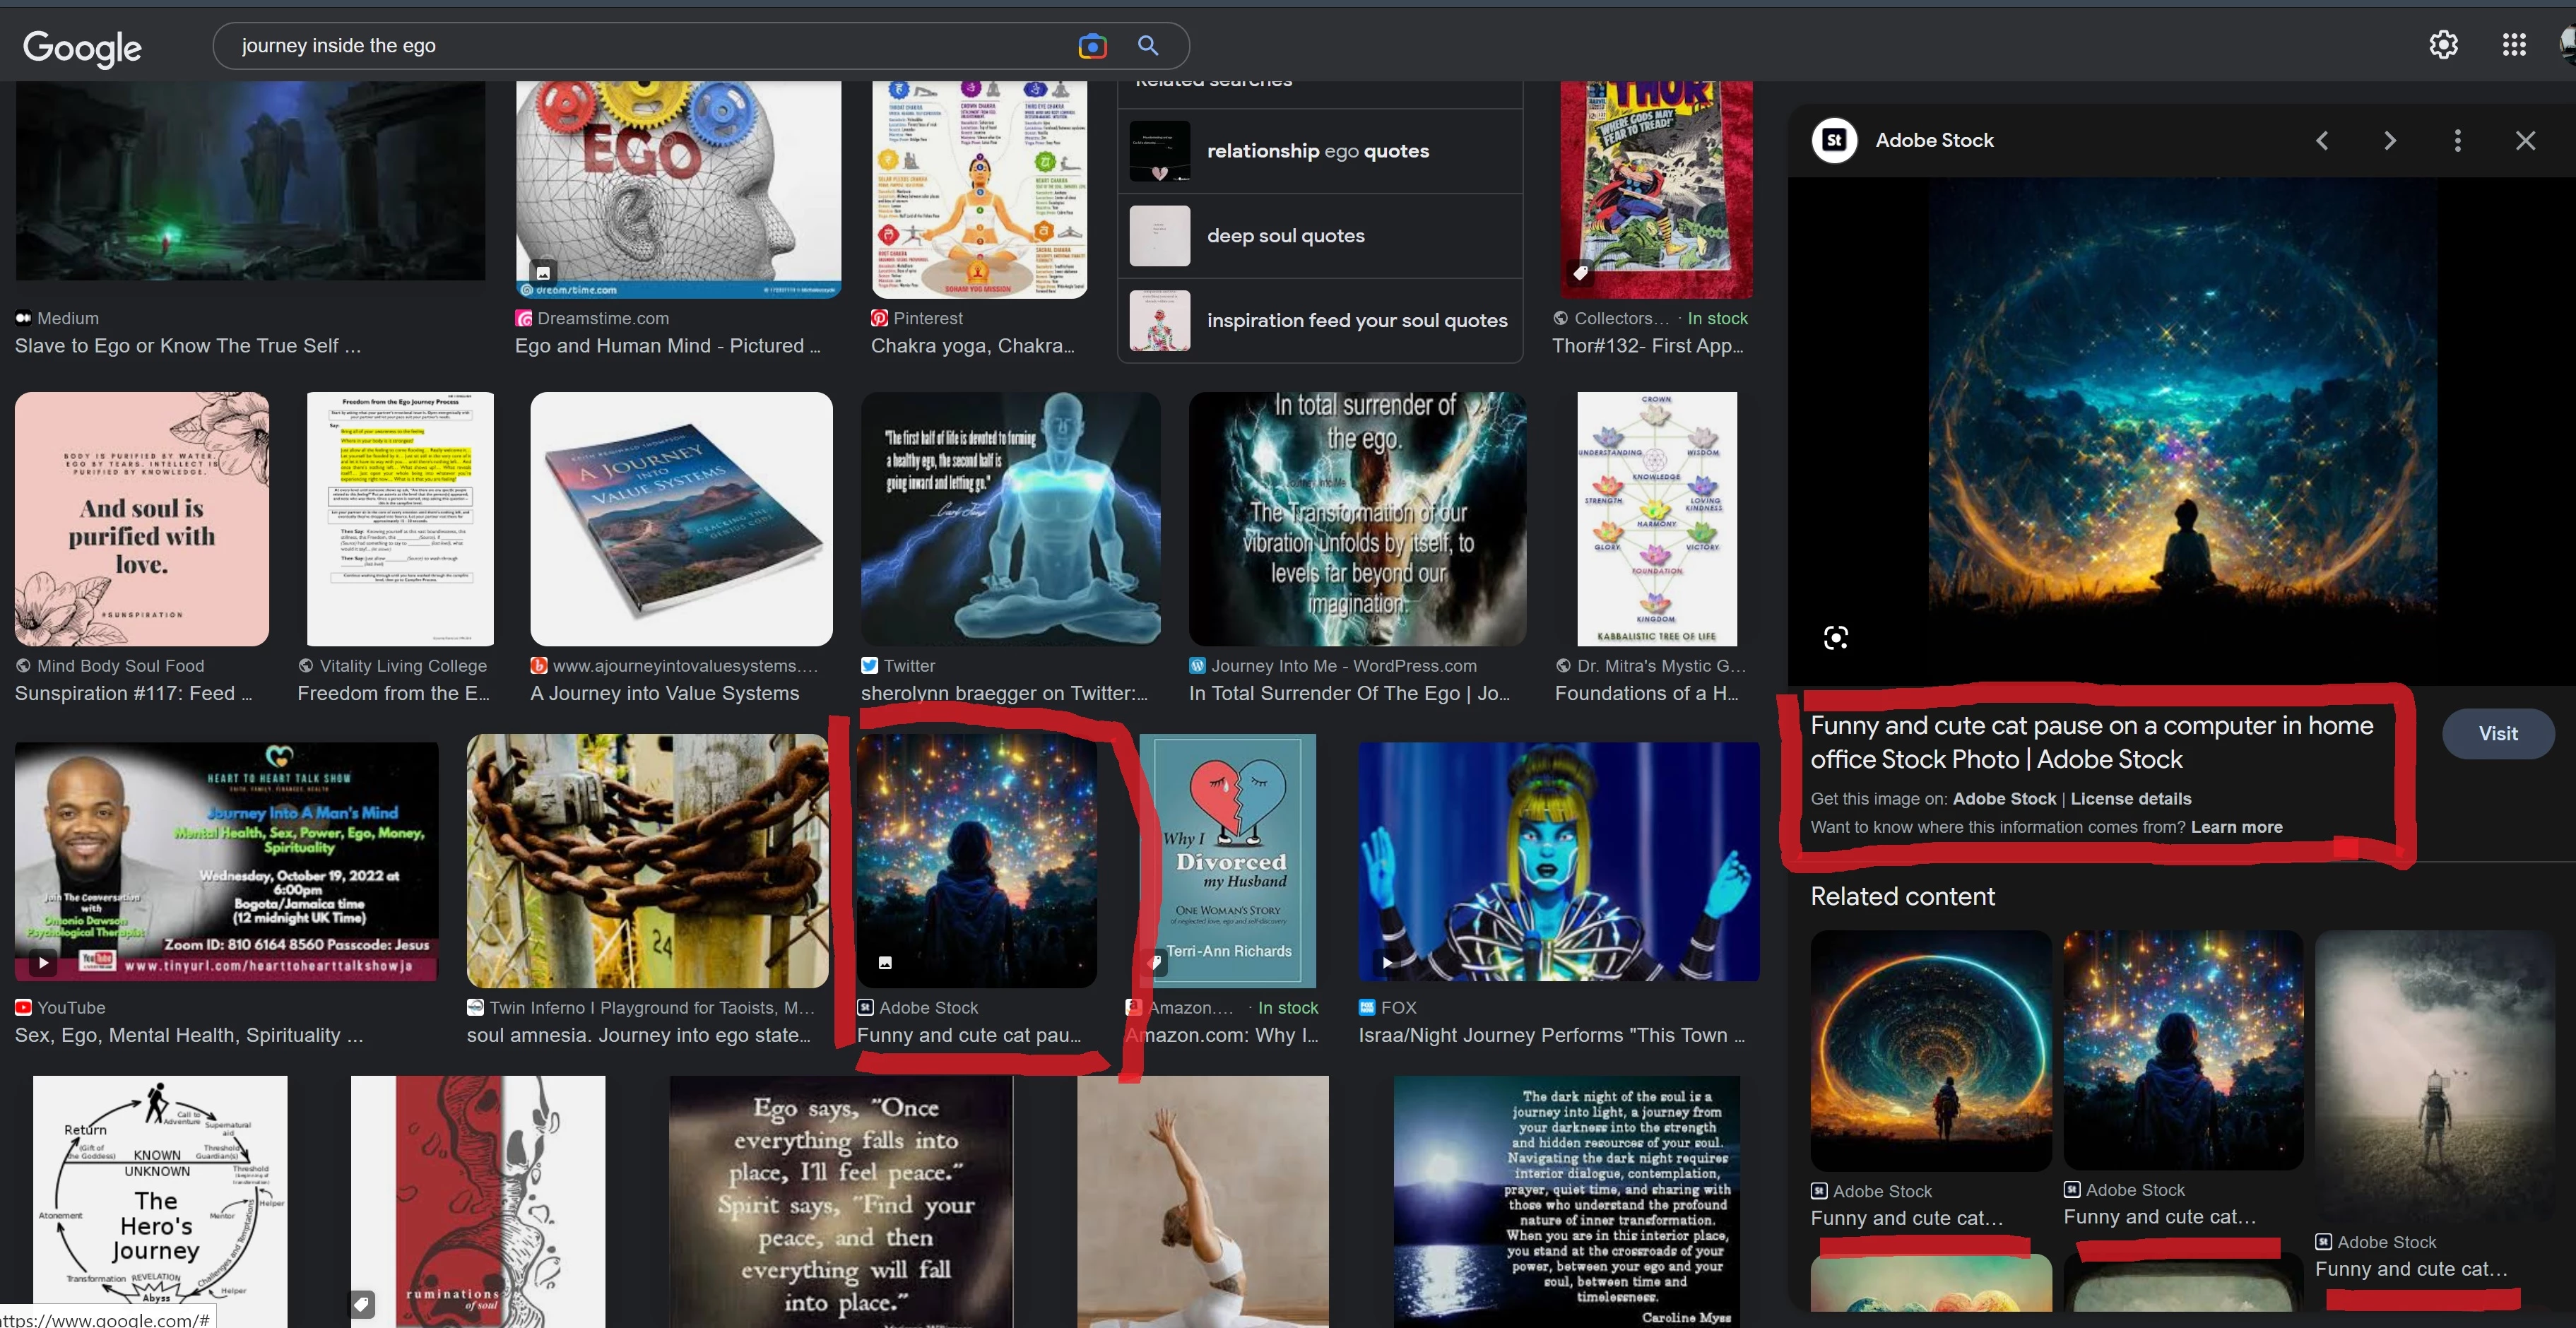Show next image in preview panel
Viewport: 2576px width, 1328px height.
click(x=2390, y=141)
